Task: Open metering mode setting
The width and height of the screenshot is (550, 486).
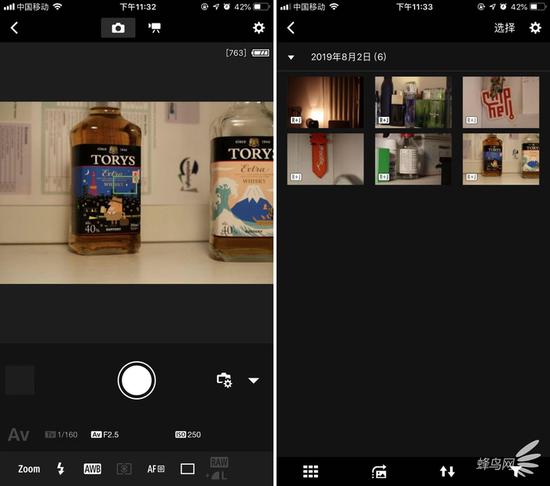Action: tap(124, 469)
